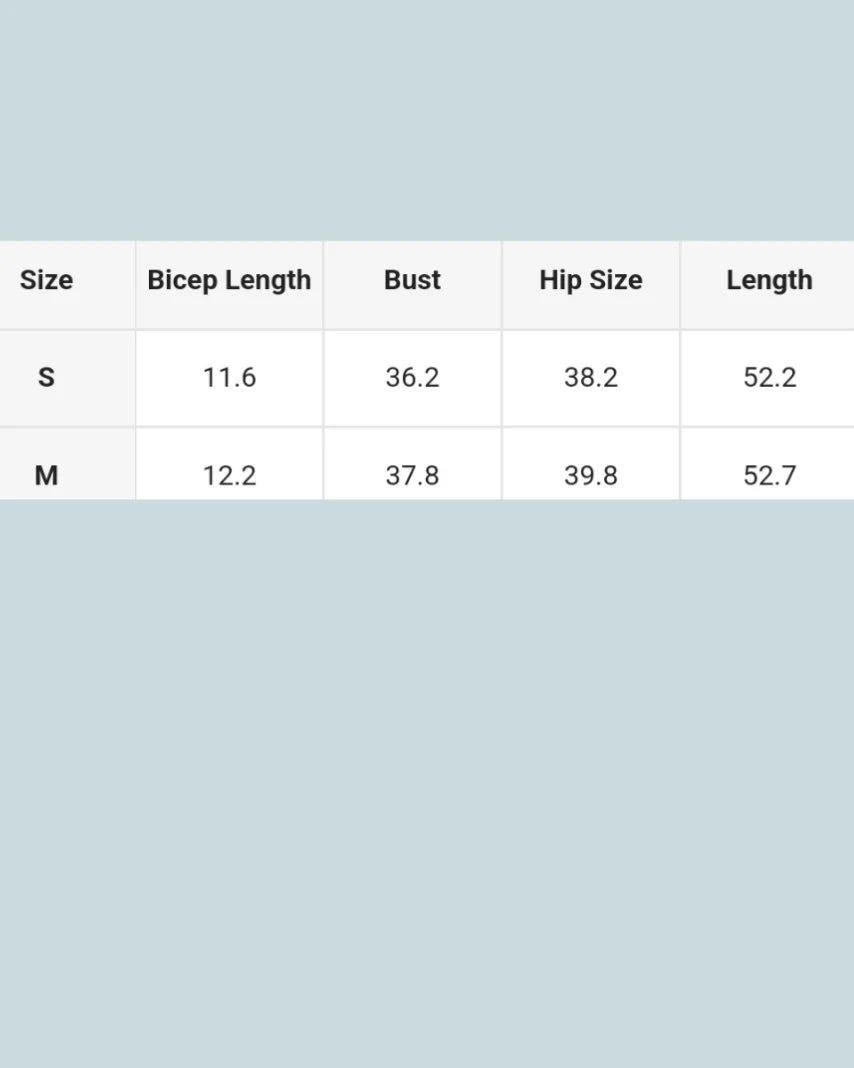Screen dimensions: 854x1068
Task: Click the Bust column header
Action: coord(412,281)
